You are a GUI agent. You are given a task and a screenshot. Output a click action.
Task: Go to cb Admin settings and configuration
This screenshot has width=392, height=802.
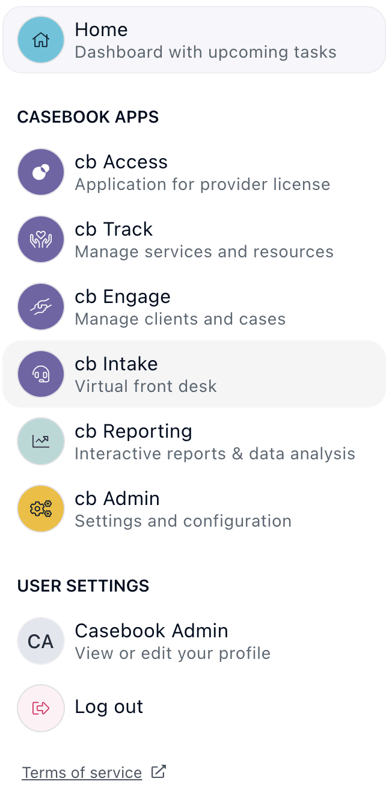(x=194, y=509)
